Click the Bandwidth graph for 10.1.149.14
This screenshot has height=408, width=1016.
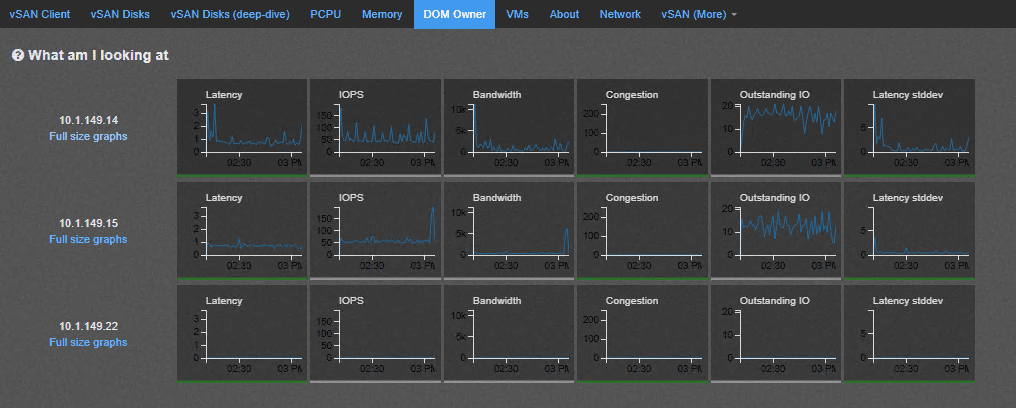click(x=509, y=128)
